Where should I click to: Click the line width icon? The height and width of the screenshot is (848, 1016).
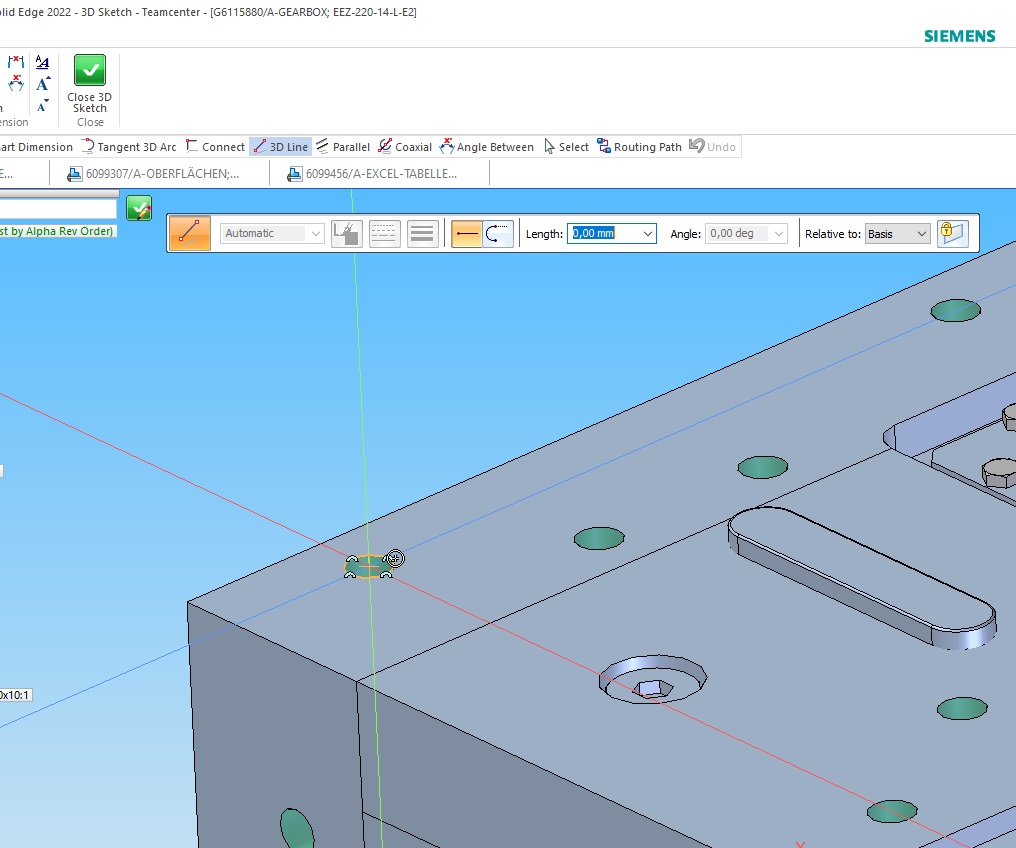coord(422,233)
